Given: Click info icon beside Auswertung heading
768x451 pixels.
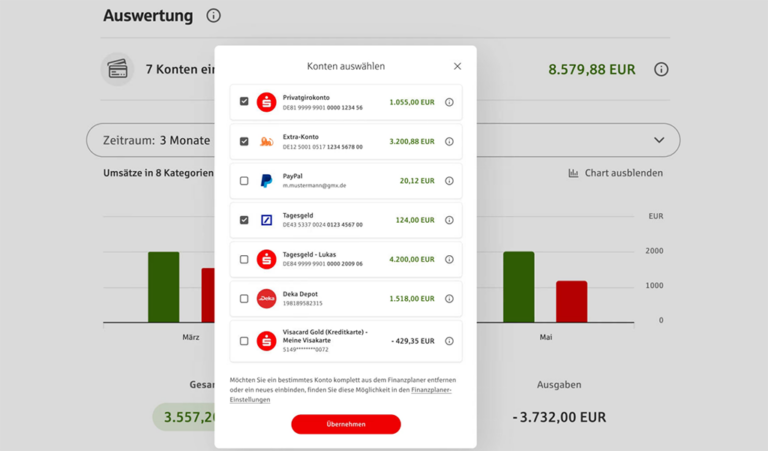Looking at the screenshot, I should (x=213, y=16).
